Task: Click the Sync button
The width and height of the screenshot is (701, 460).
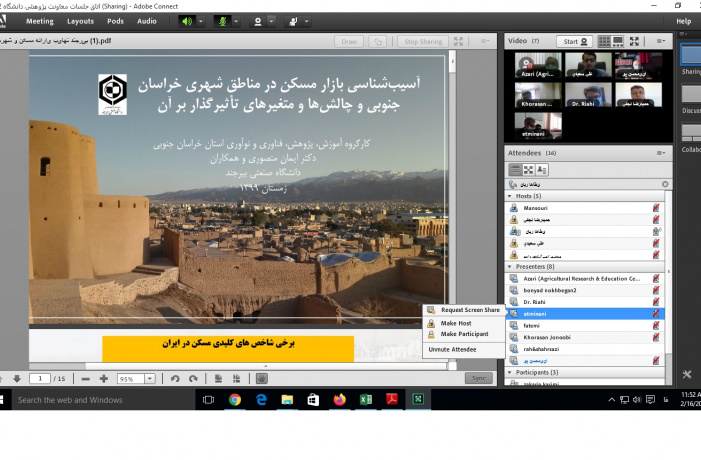Action: click(x=479, y=378)
